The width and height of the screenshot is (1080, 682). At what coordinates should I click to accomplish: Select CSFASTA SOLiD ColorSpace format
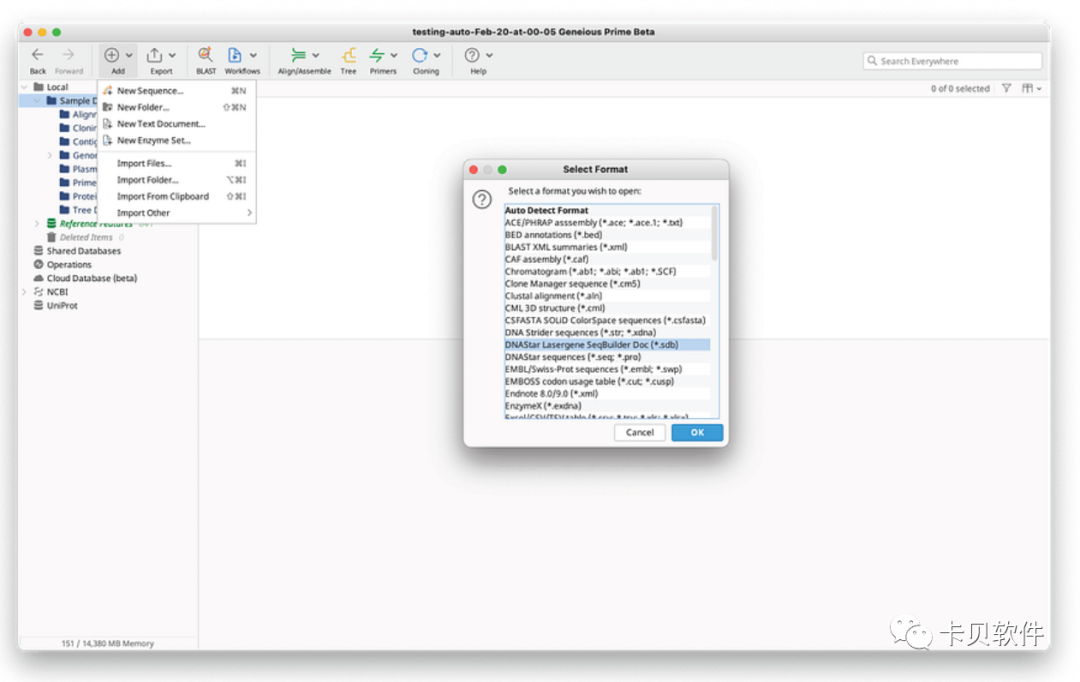pyautogui.click(x=607, y=320)
